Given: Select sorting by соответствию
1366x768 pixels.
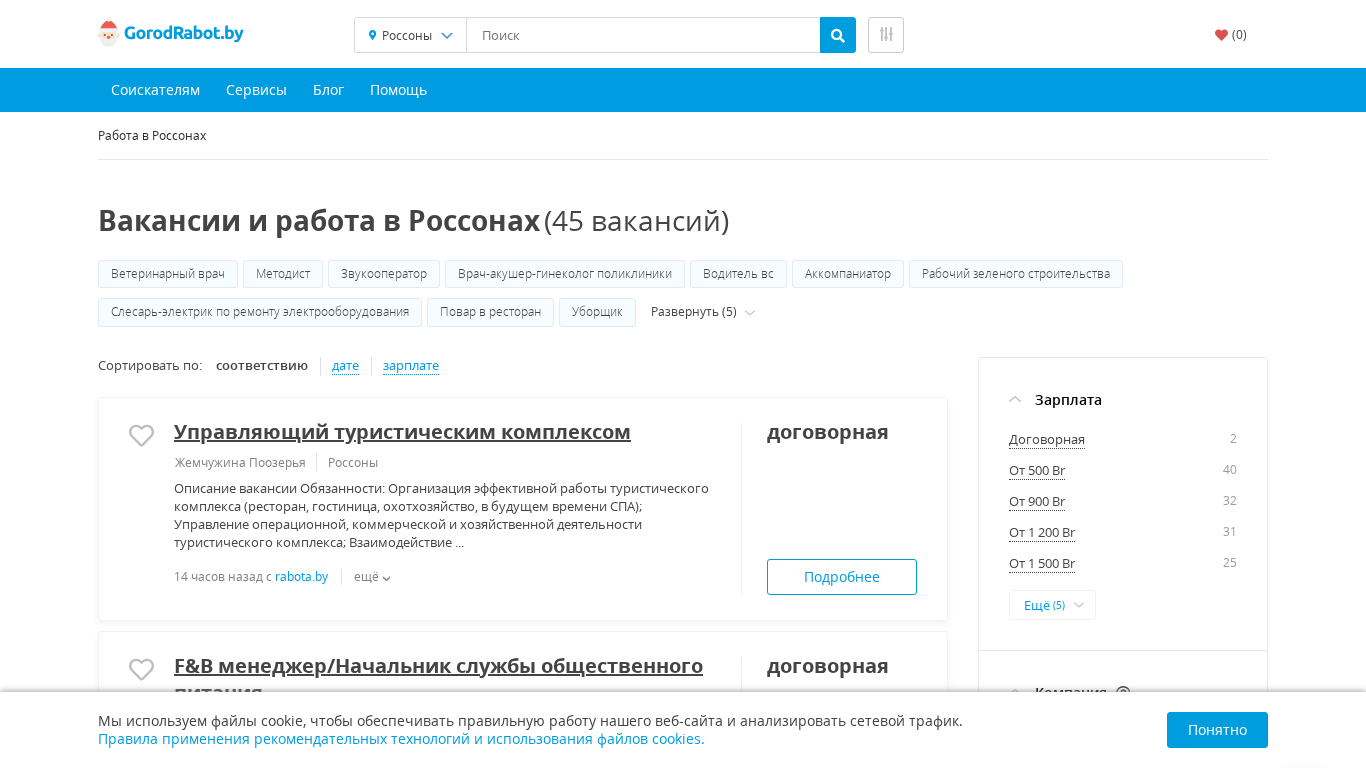Looking at the screenshot, I should point(262,366).
